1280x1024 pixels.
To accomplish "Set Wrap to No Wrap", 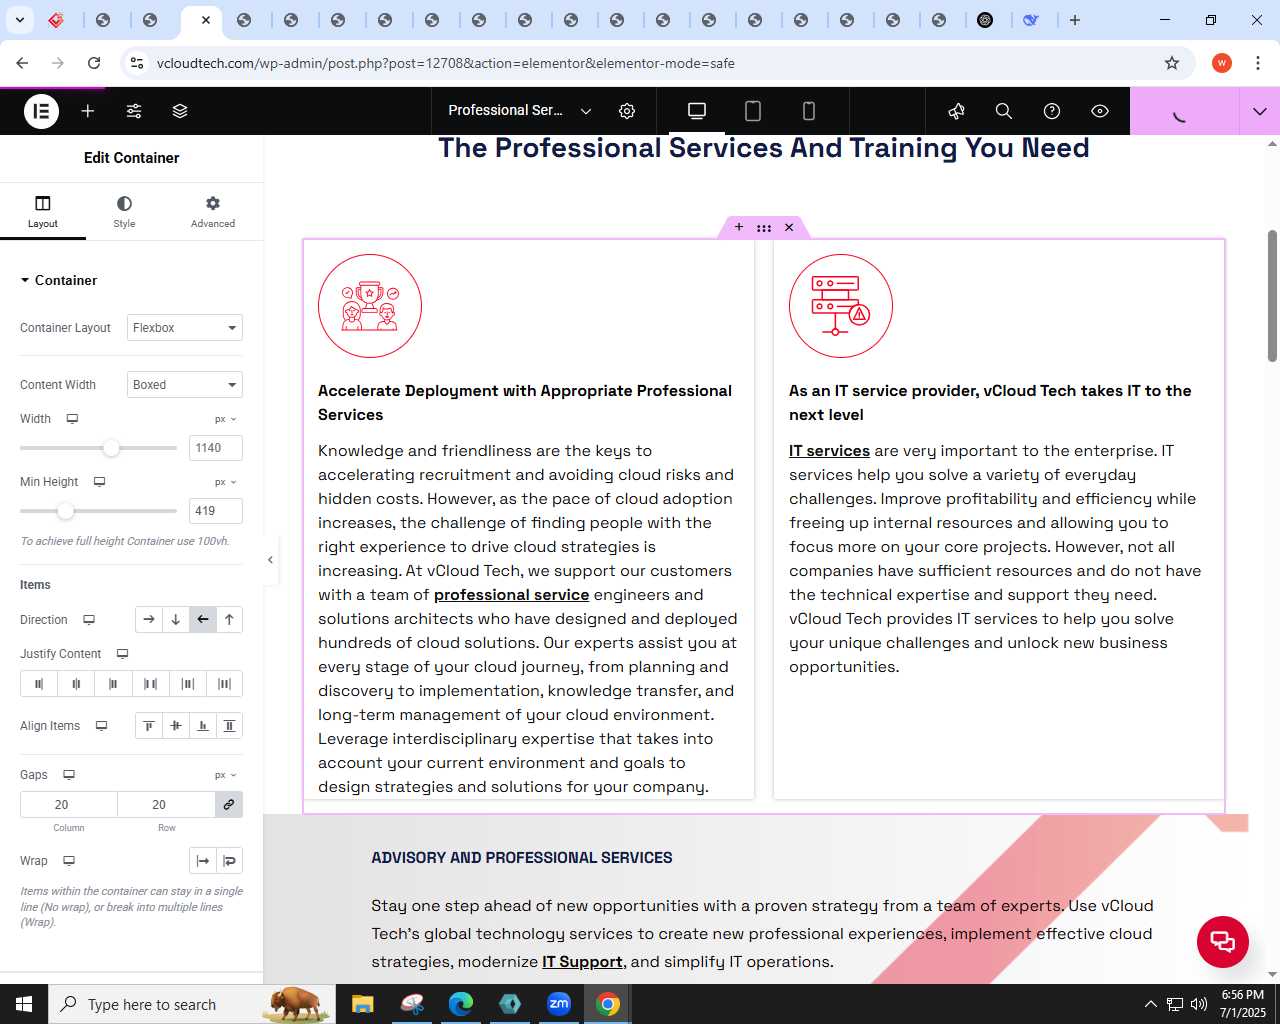I will [x=203, y=861].
